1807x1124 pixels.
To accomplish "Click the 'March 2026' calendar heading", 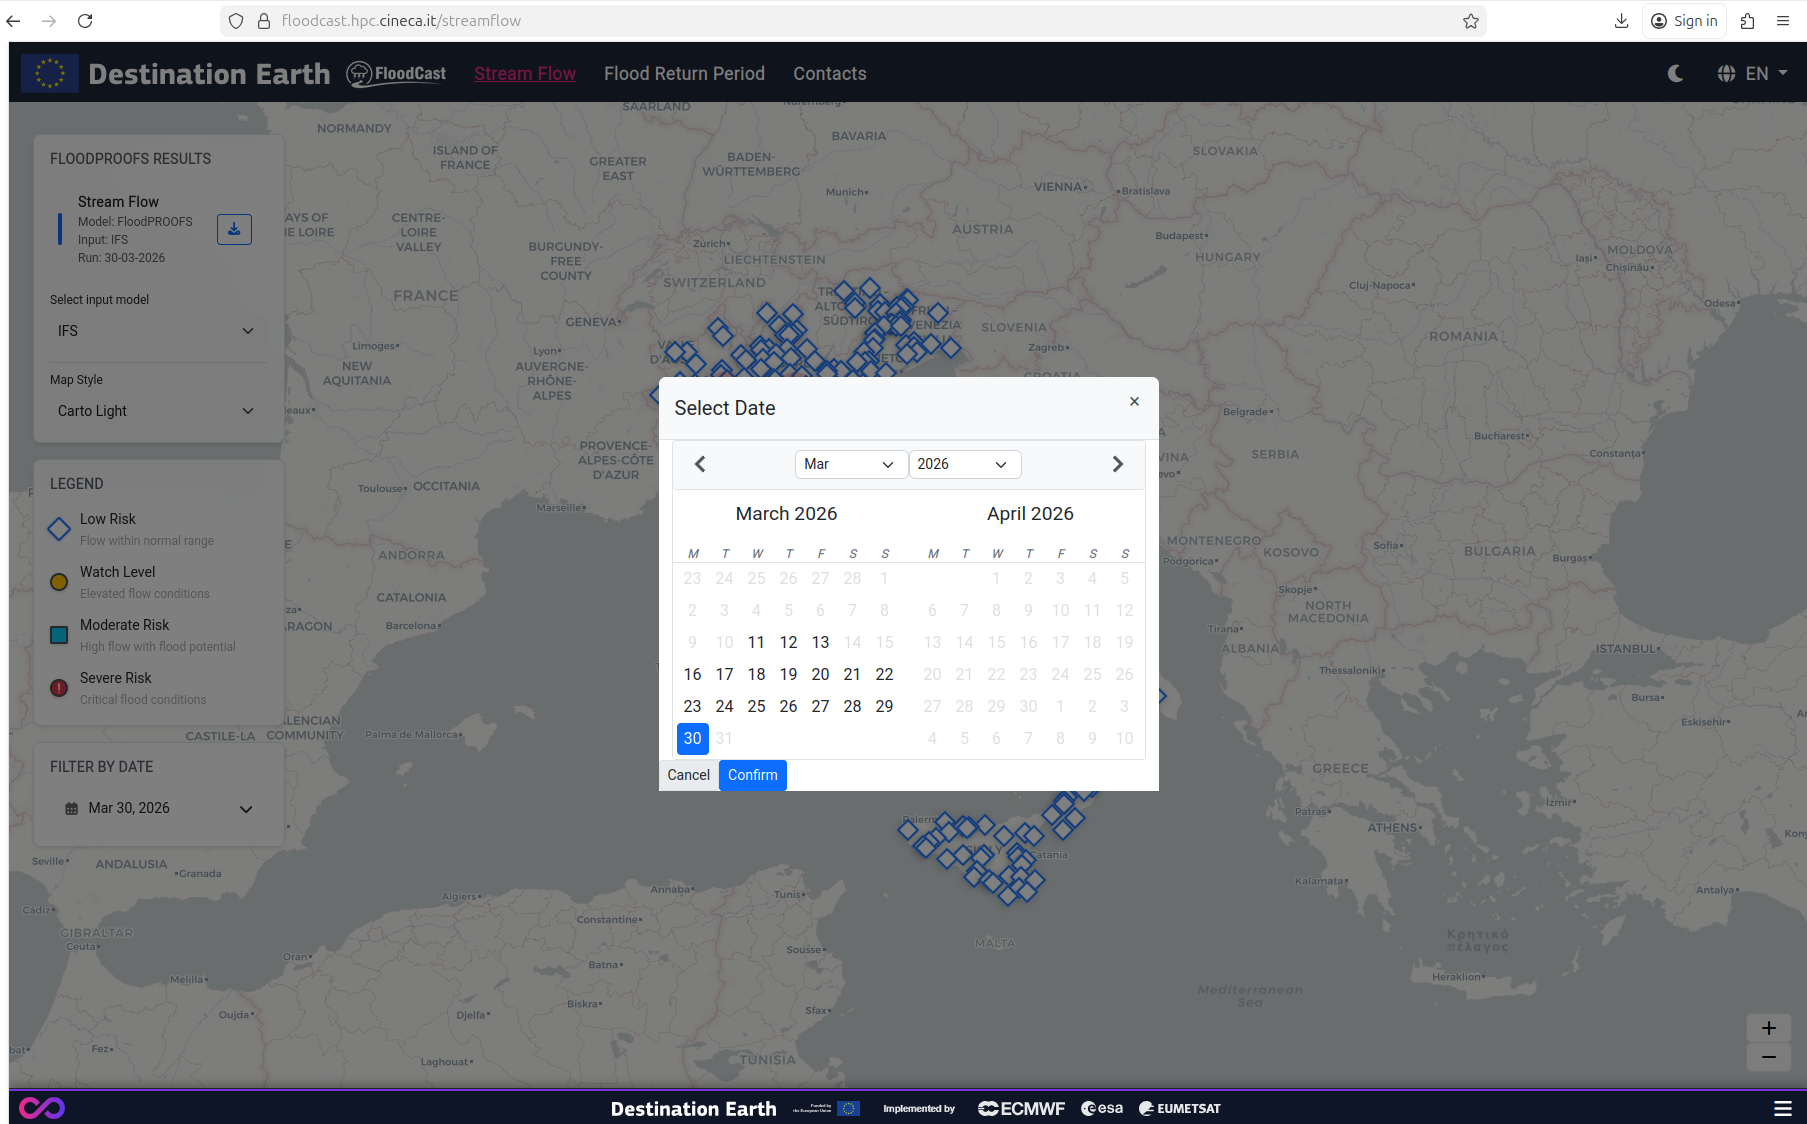I will (786, 514).
